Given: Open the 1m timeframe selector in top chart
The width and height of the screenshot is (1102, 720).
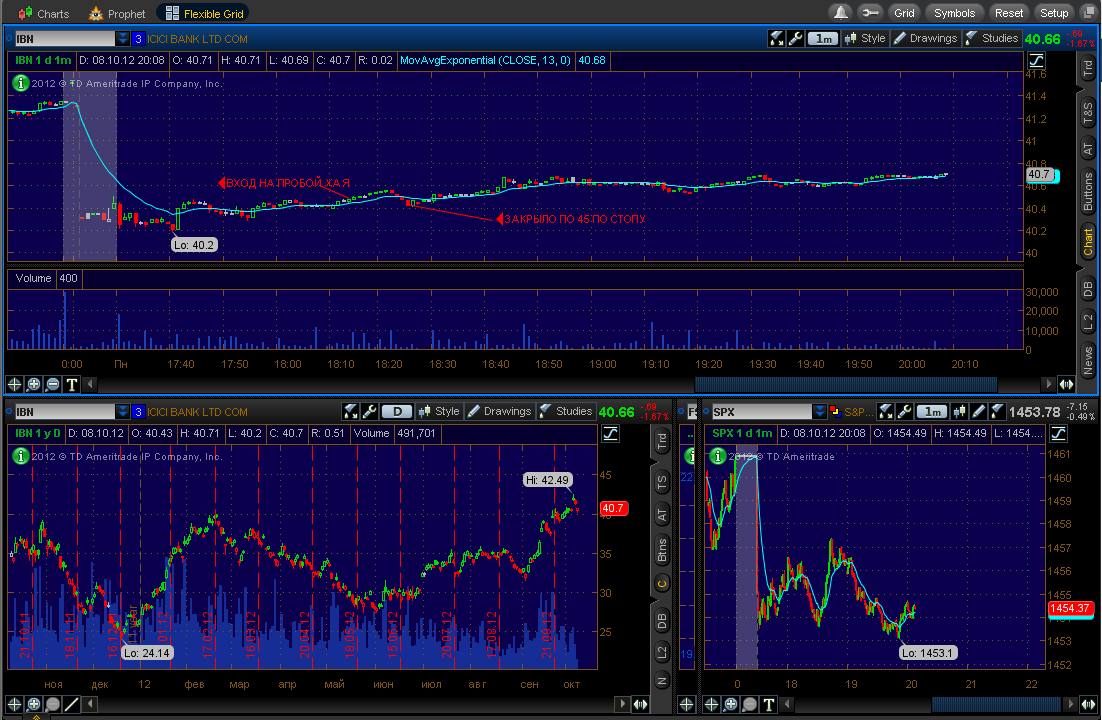Looking at the screenshot, I should [x=824, y=39].
